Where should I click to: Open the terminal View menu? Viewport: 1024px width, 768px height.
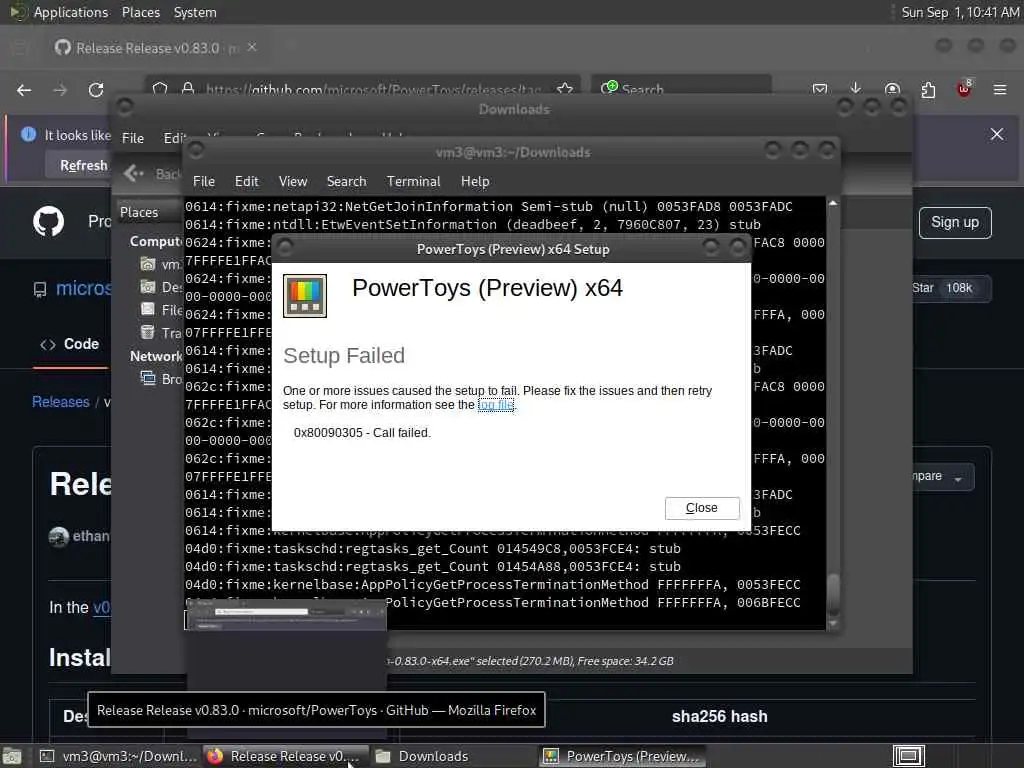click(x=293, y=182)
